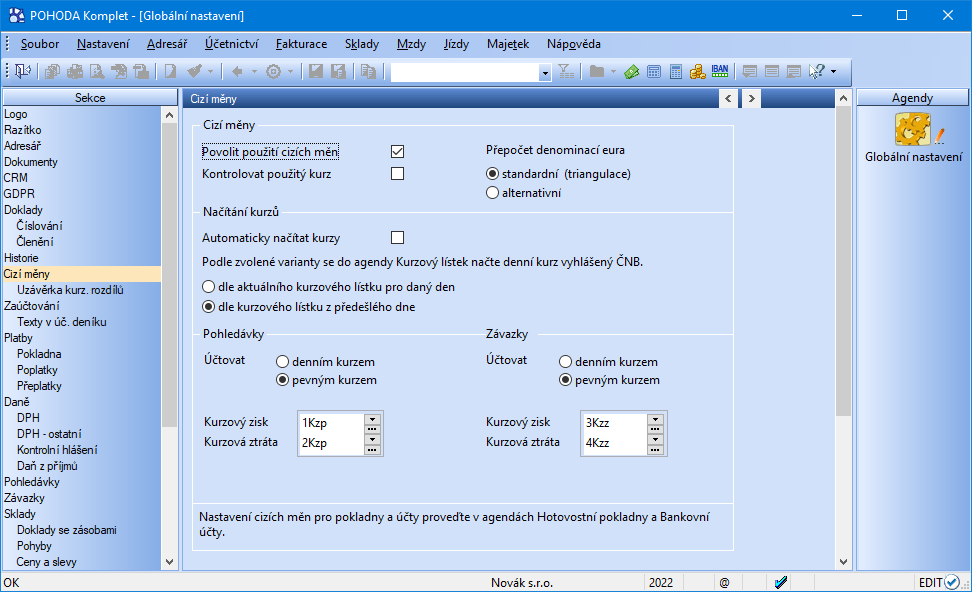
Task: Select Pohledávky denním kurzem radio
Action: (x=282, y=361)
